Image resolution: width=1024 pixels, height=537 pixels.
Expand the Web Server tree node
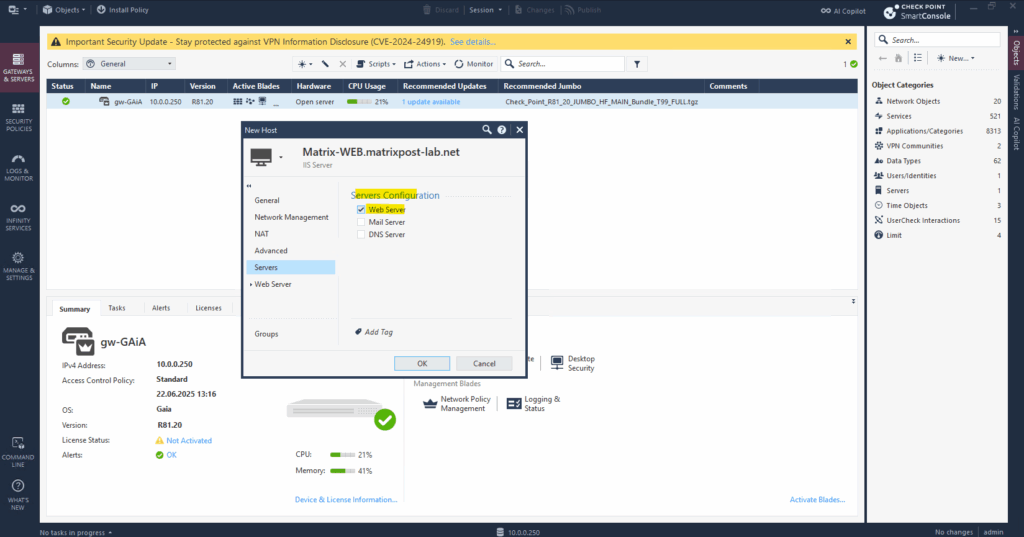(251, 285)
